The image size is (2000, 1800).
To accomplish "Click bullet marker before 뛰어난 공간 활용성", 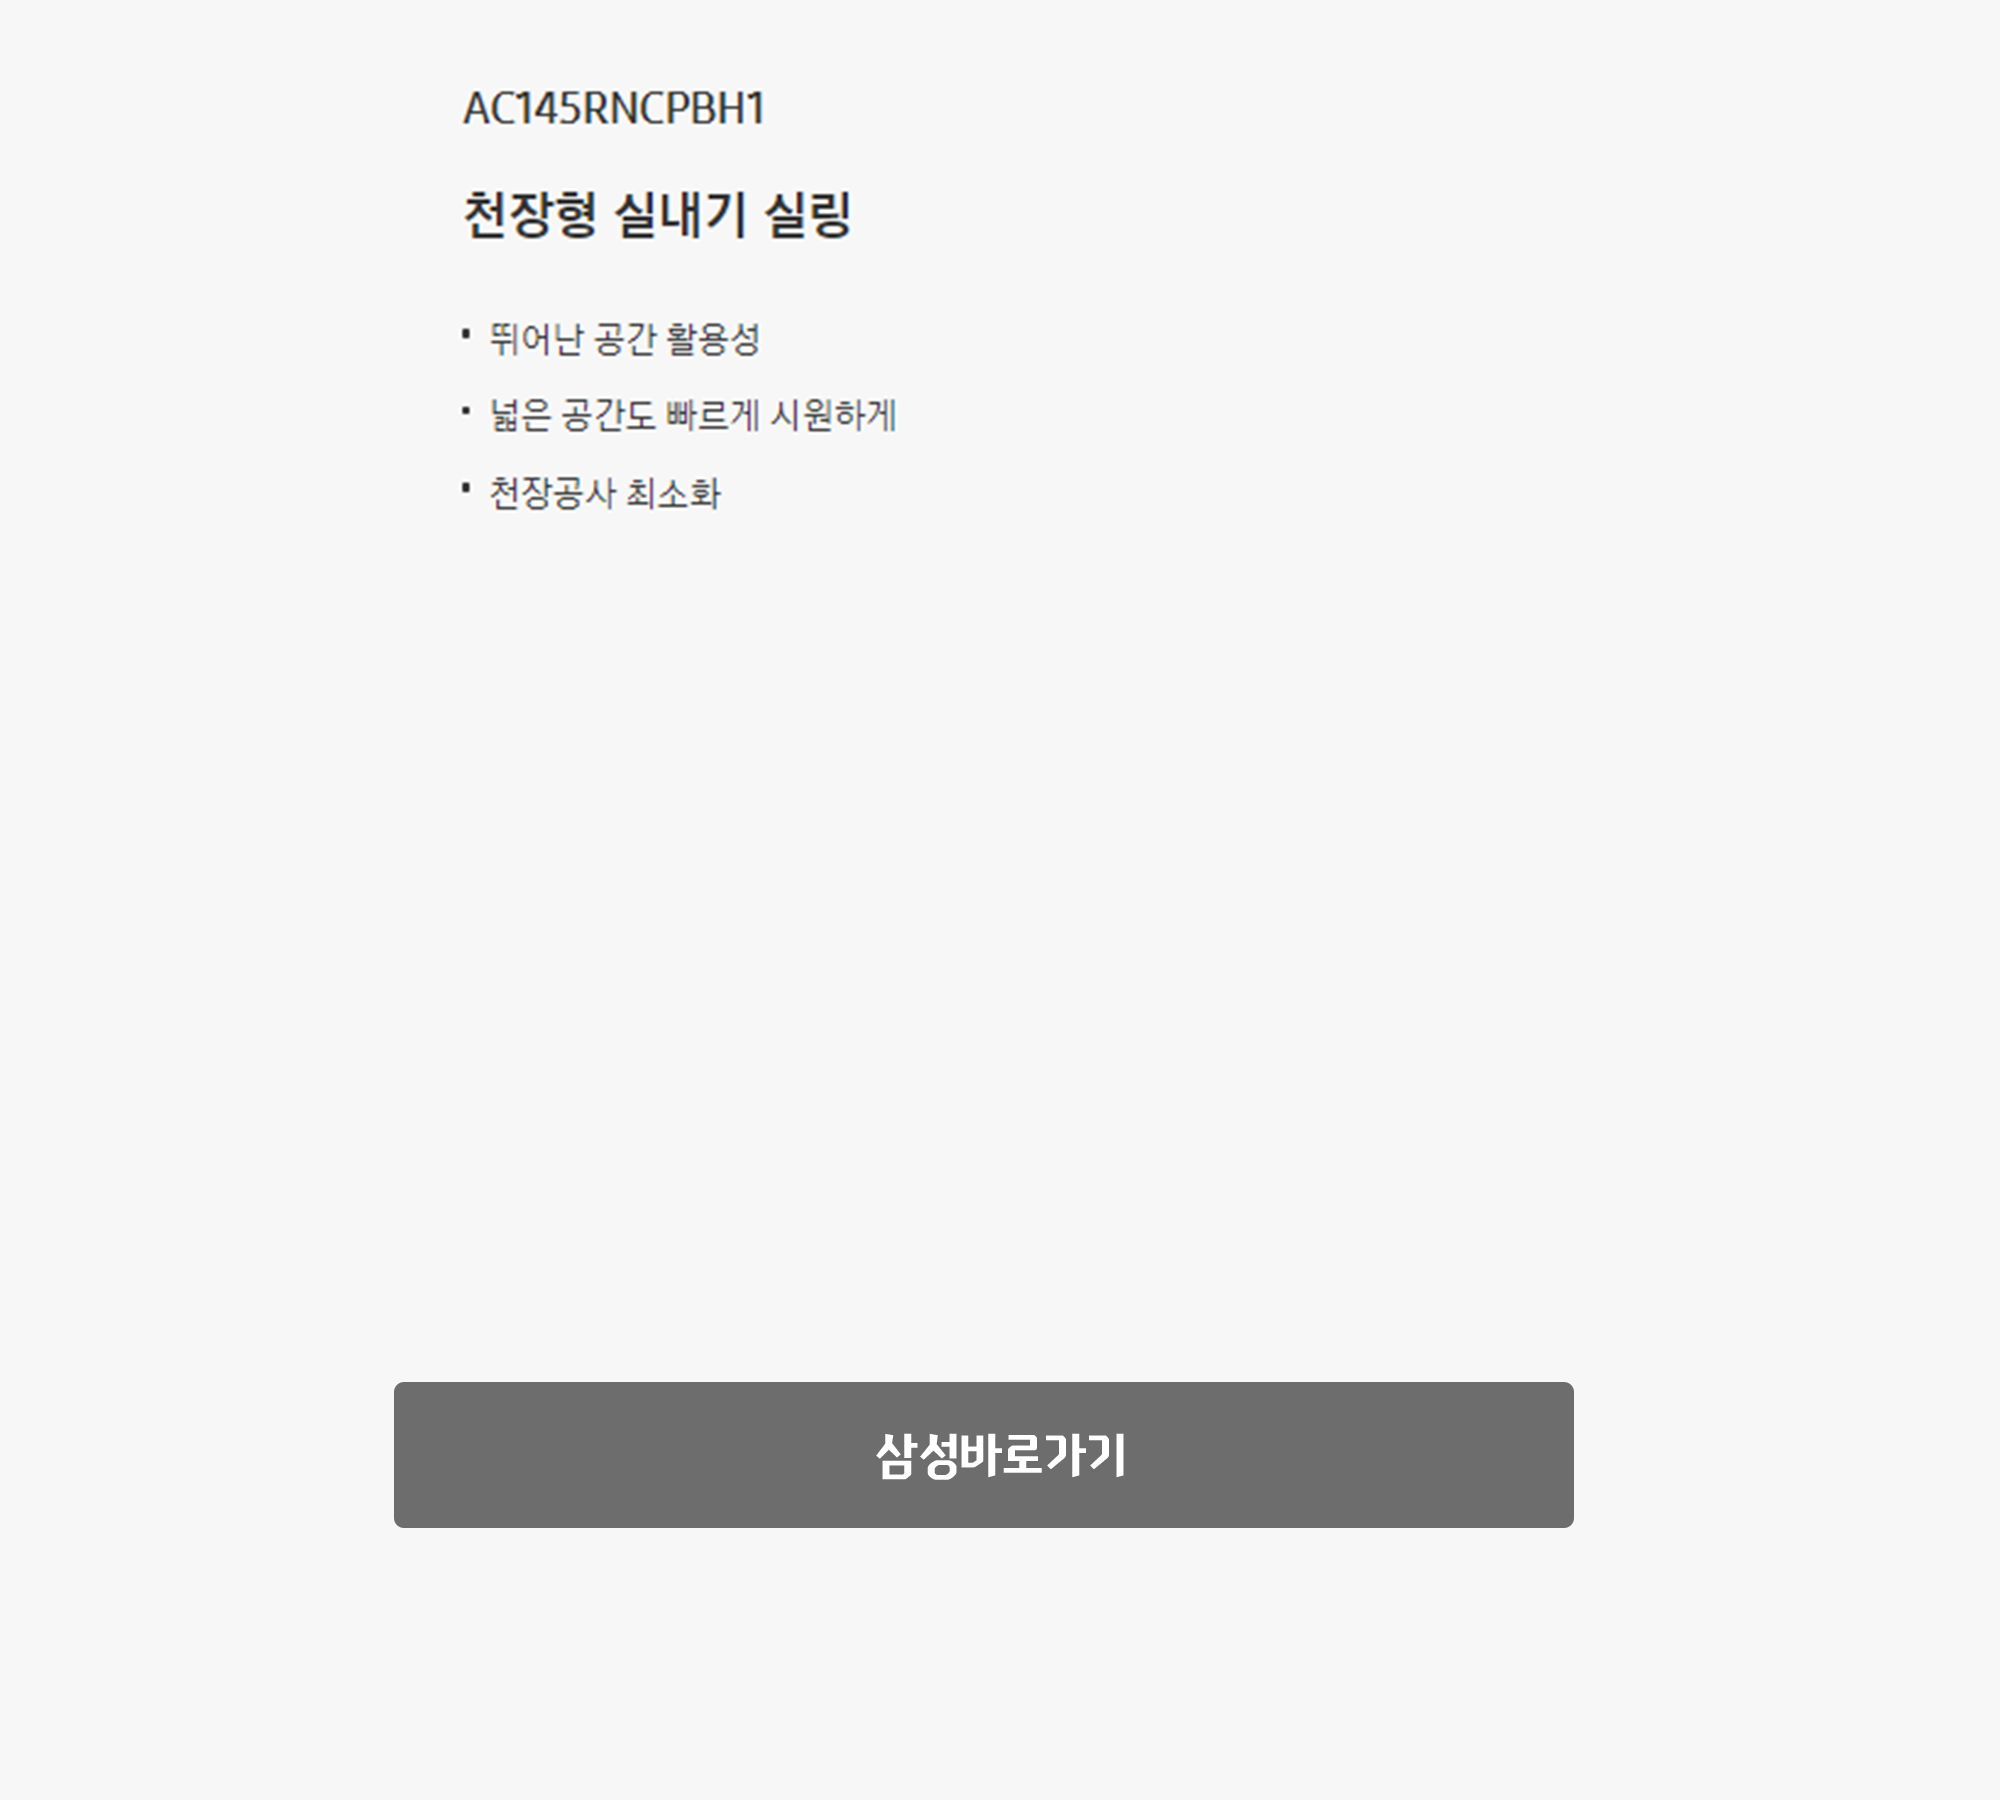I will point(466,334).
